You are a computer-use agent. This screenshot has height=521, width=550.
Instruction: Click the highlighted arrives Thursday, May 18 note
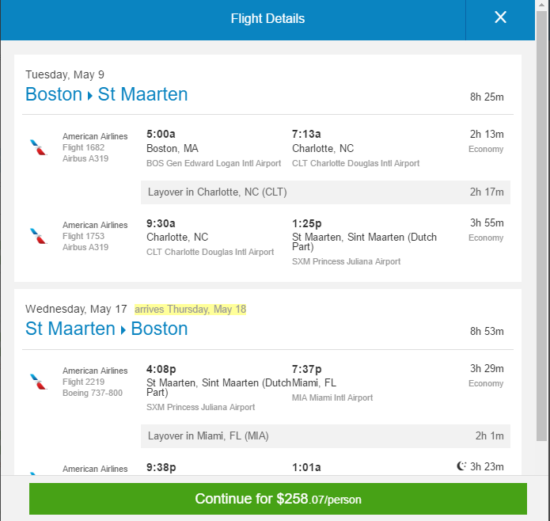tap(190, 309)
